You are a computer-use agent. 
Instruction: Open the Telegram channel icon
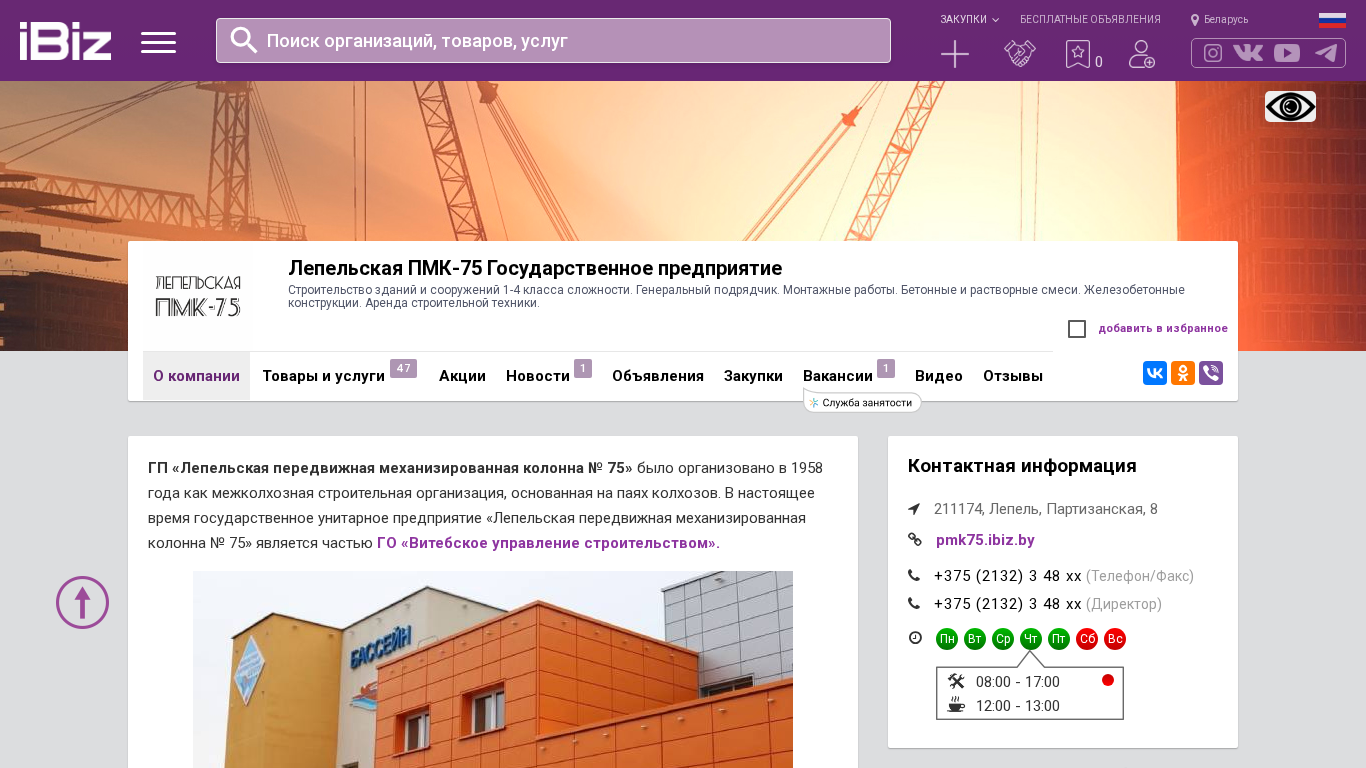[x=1326, y=53]
